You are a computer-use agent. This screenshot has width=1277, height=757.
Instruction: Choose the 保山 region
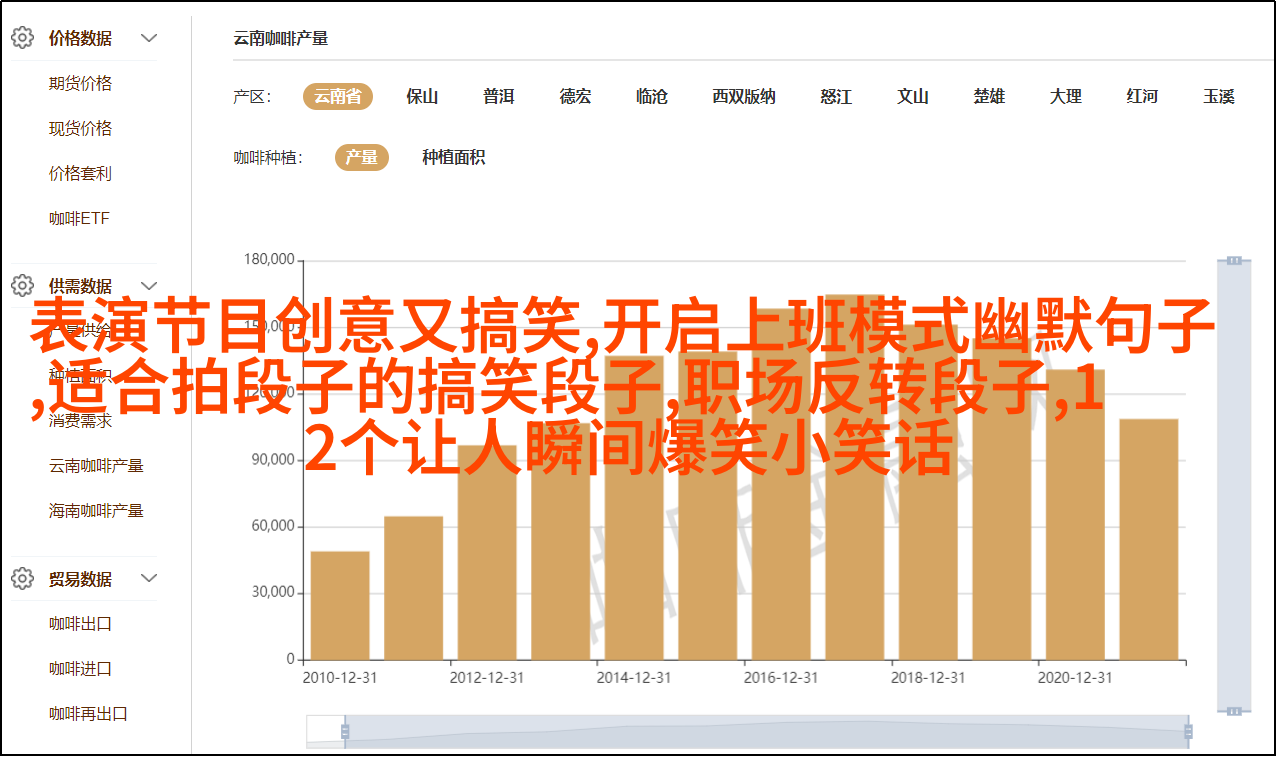pyautogui.click(x=422, y=97)
